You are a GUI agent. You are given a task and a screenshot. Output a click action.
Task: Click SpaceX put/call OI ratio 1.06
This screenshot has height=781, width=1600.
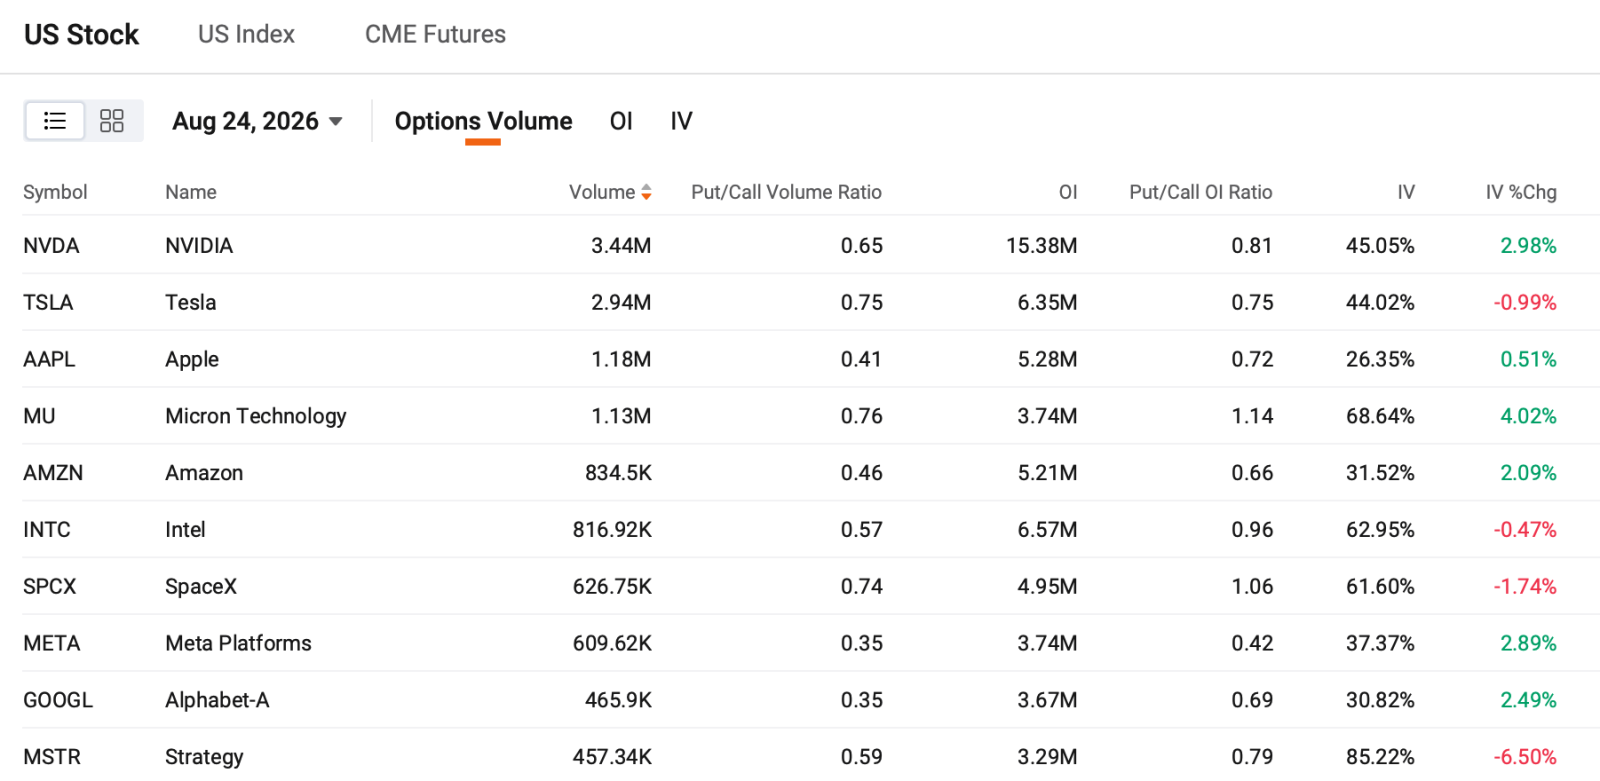point(1252,586)
